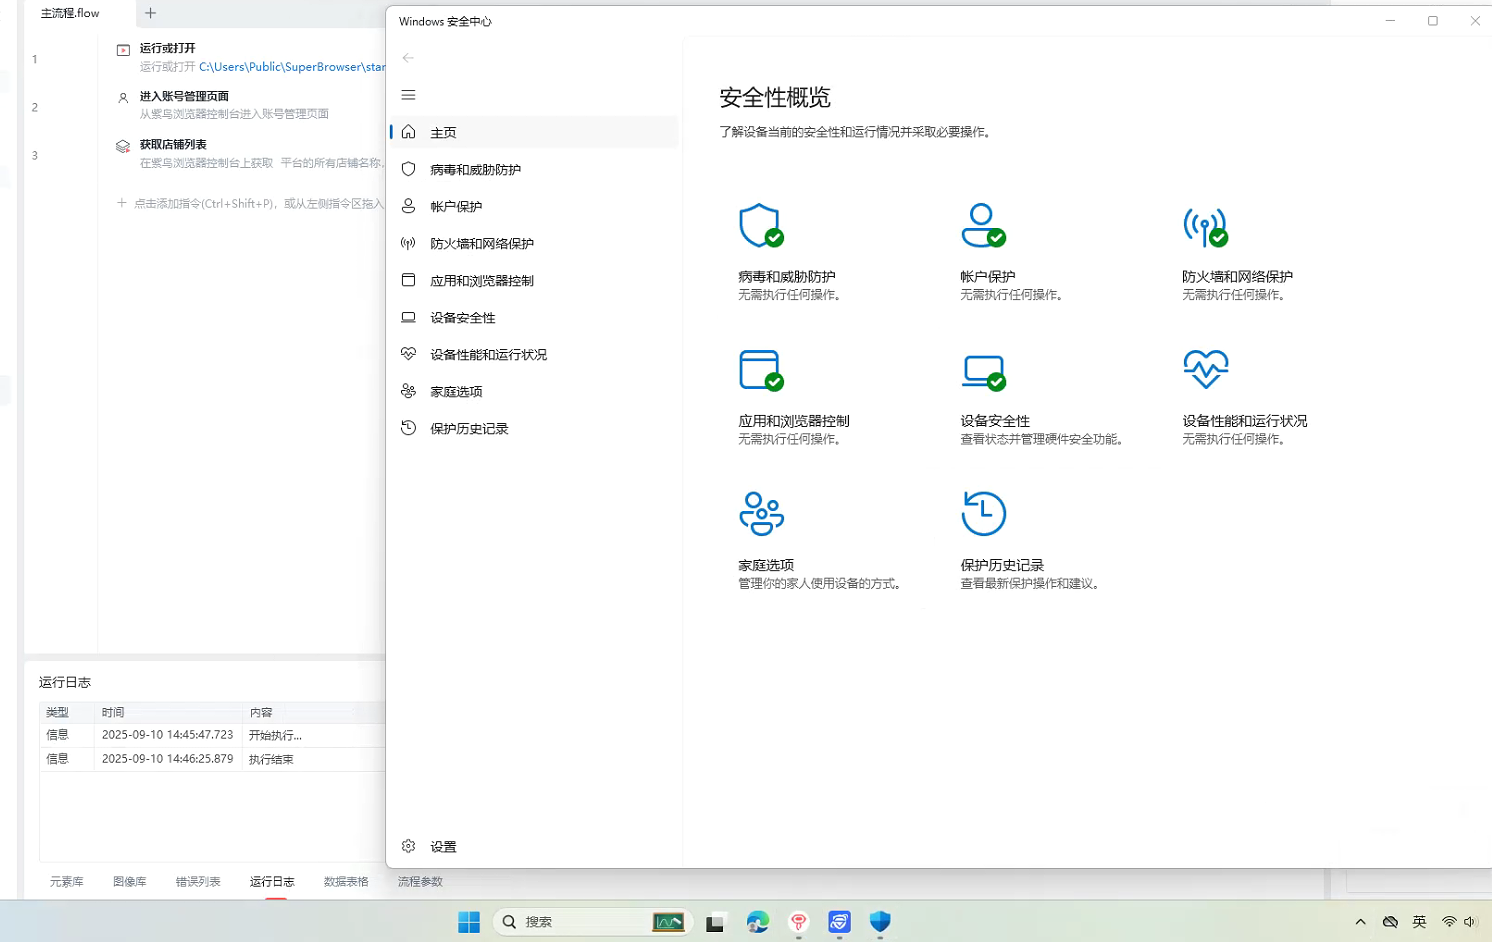Expand hidden system tray icons chevron
Viewport: 1492px width, 942px height.
pyautogui.click(x=1360, y=922)
